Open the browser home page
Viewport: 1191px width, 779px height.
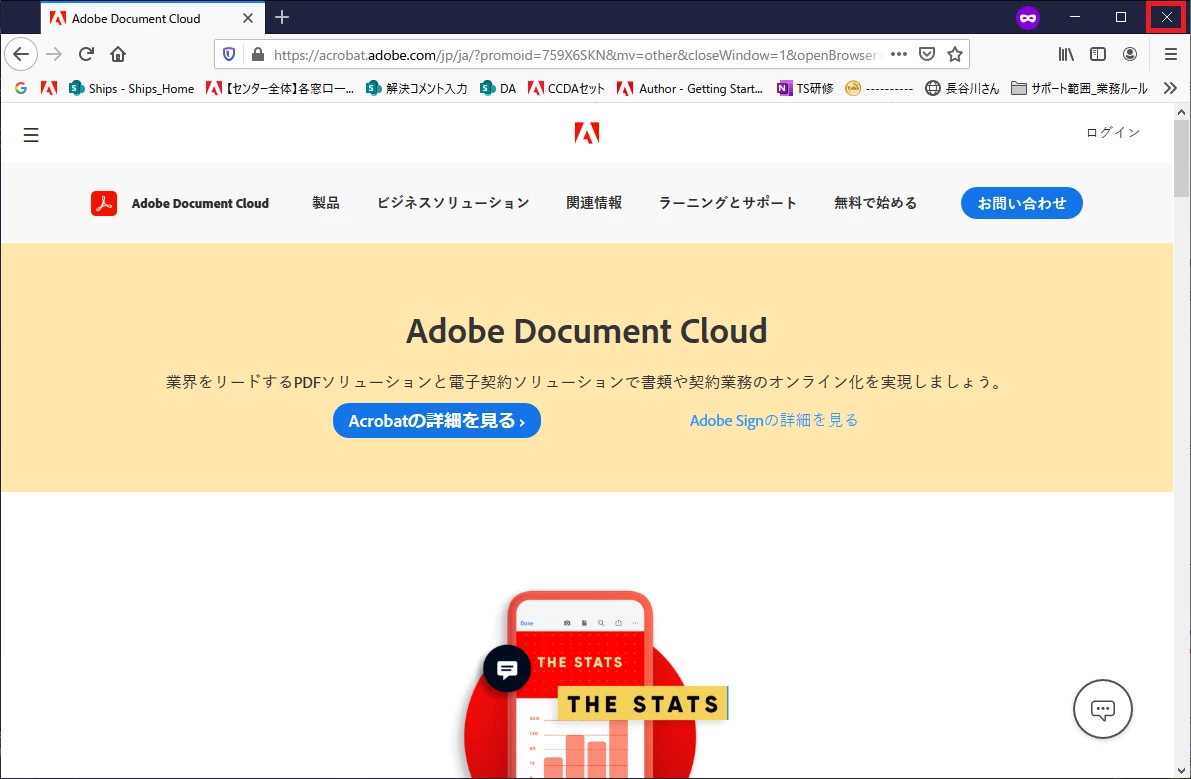tap(118, 54)
